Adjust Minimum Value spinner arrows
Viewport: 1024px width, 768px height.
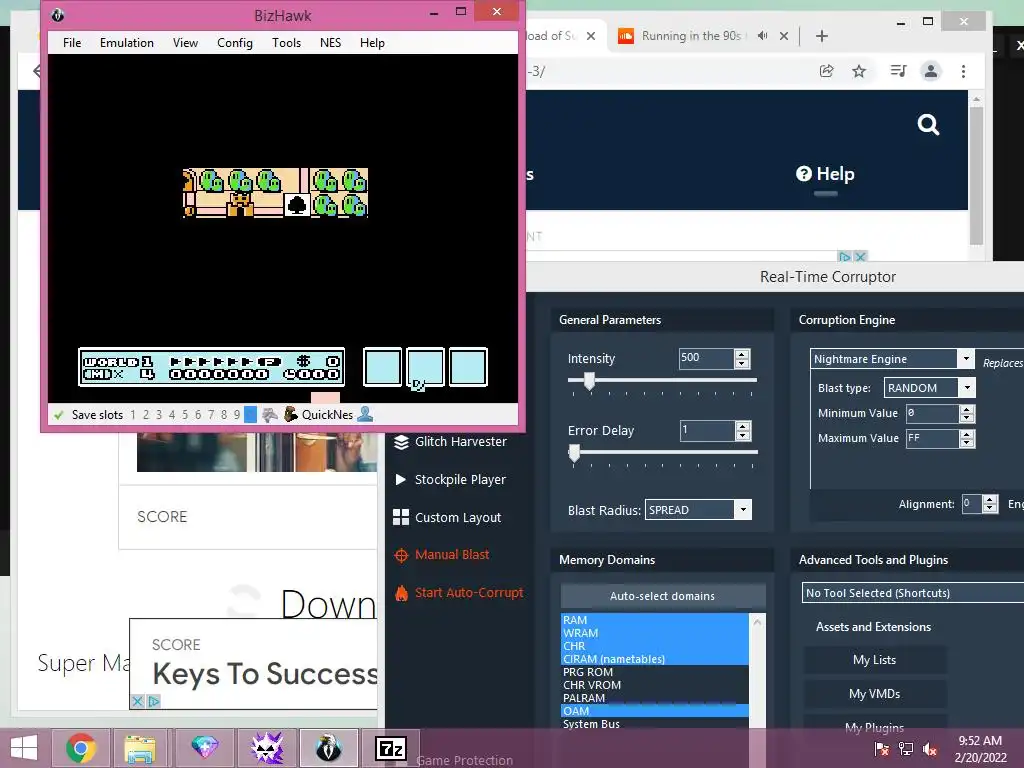[967, 413]
